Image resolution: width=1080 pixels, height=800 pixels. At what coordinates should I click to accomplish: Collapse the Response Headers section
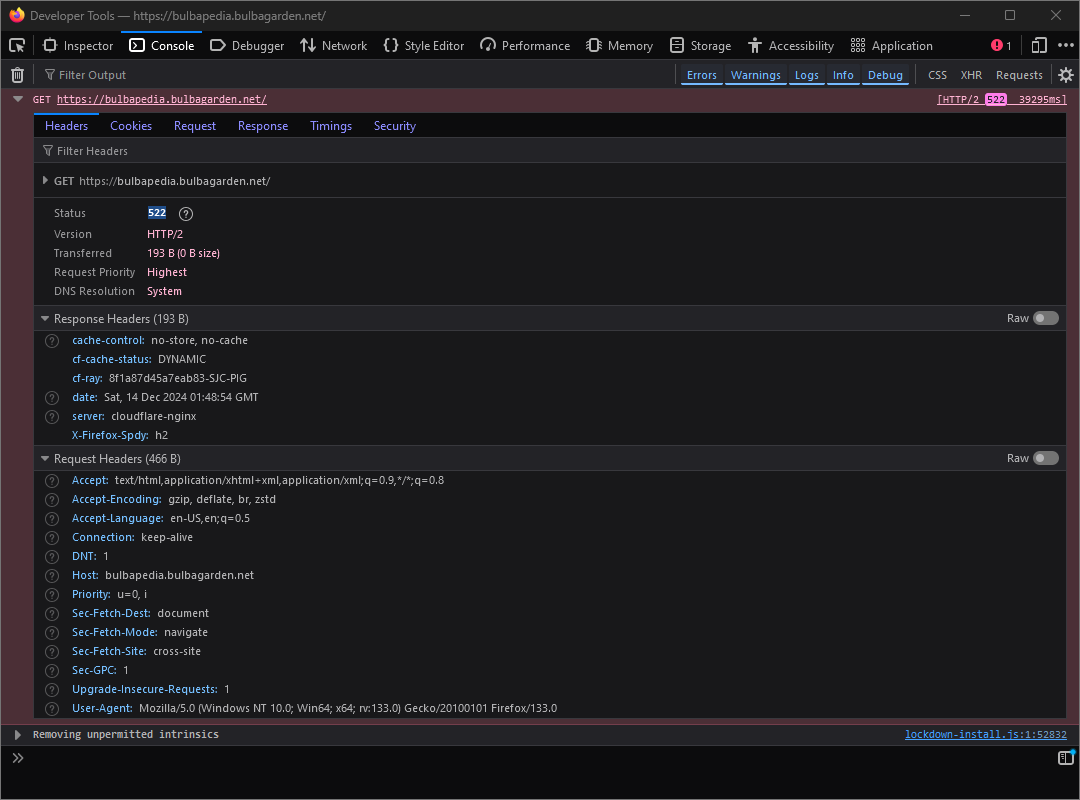coord(44,318)
